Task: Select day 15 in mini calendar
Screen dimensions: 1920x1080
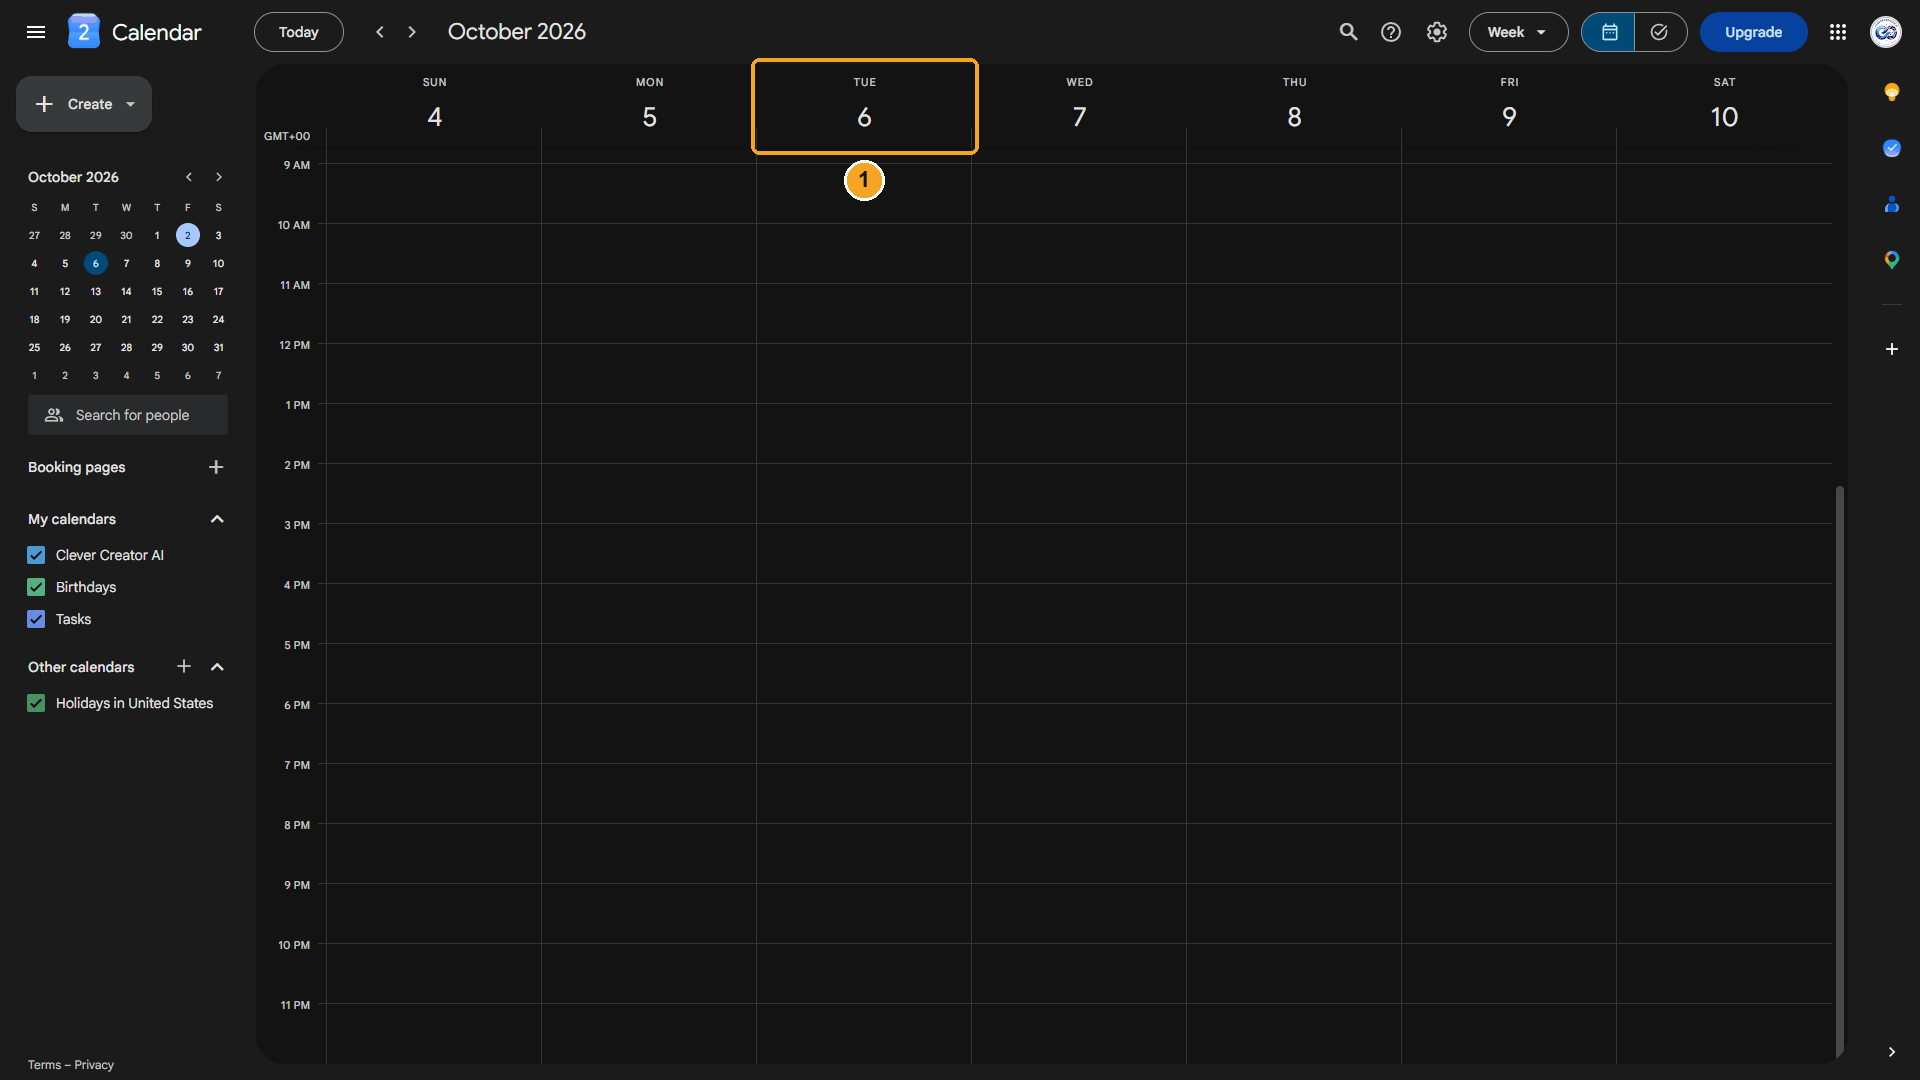Action: point(157,292)
